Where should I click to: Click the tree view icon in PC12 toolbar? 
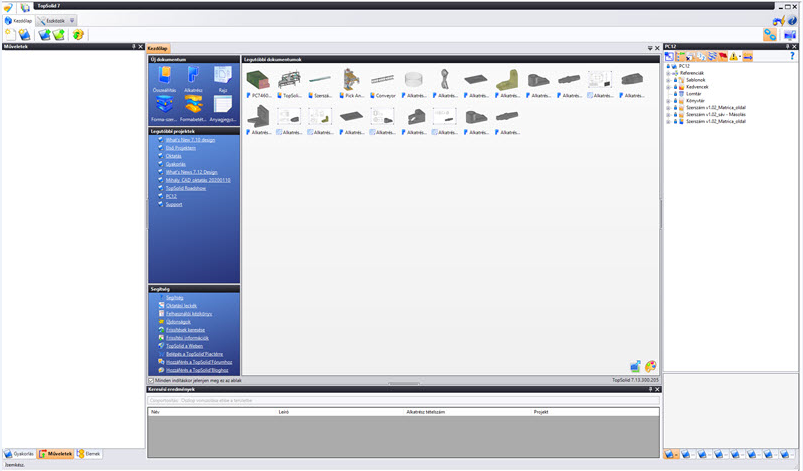click(680, 56)
